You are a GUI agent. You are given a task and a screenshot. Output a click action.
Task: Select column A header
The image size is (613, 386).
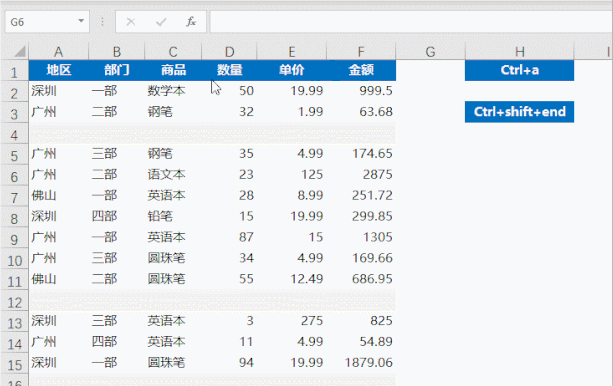point(58,52)
